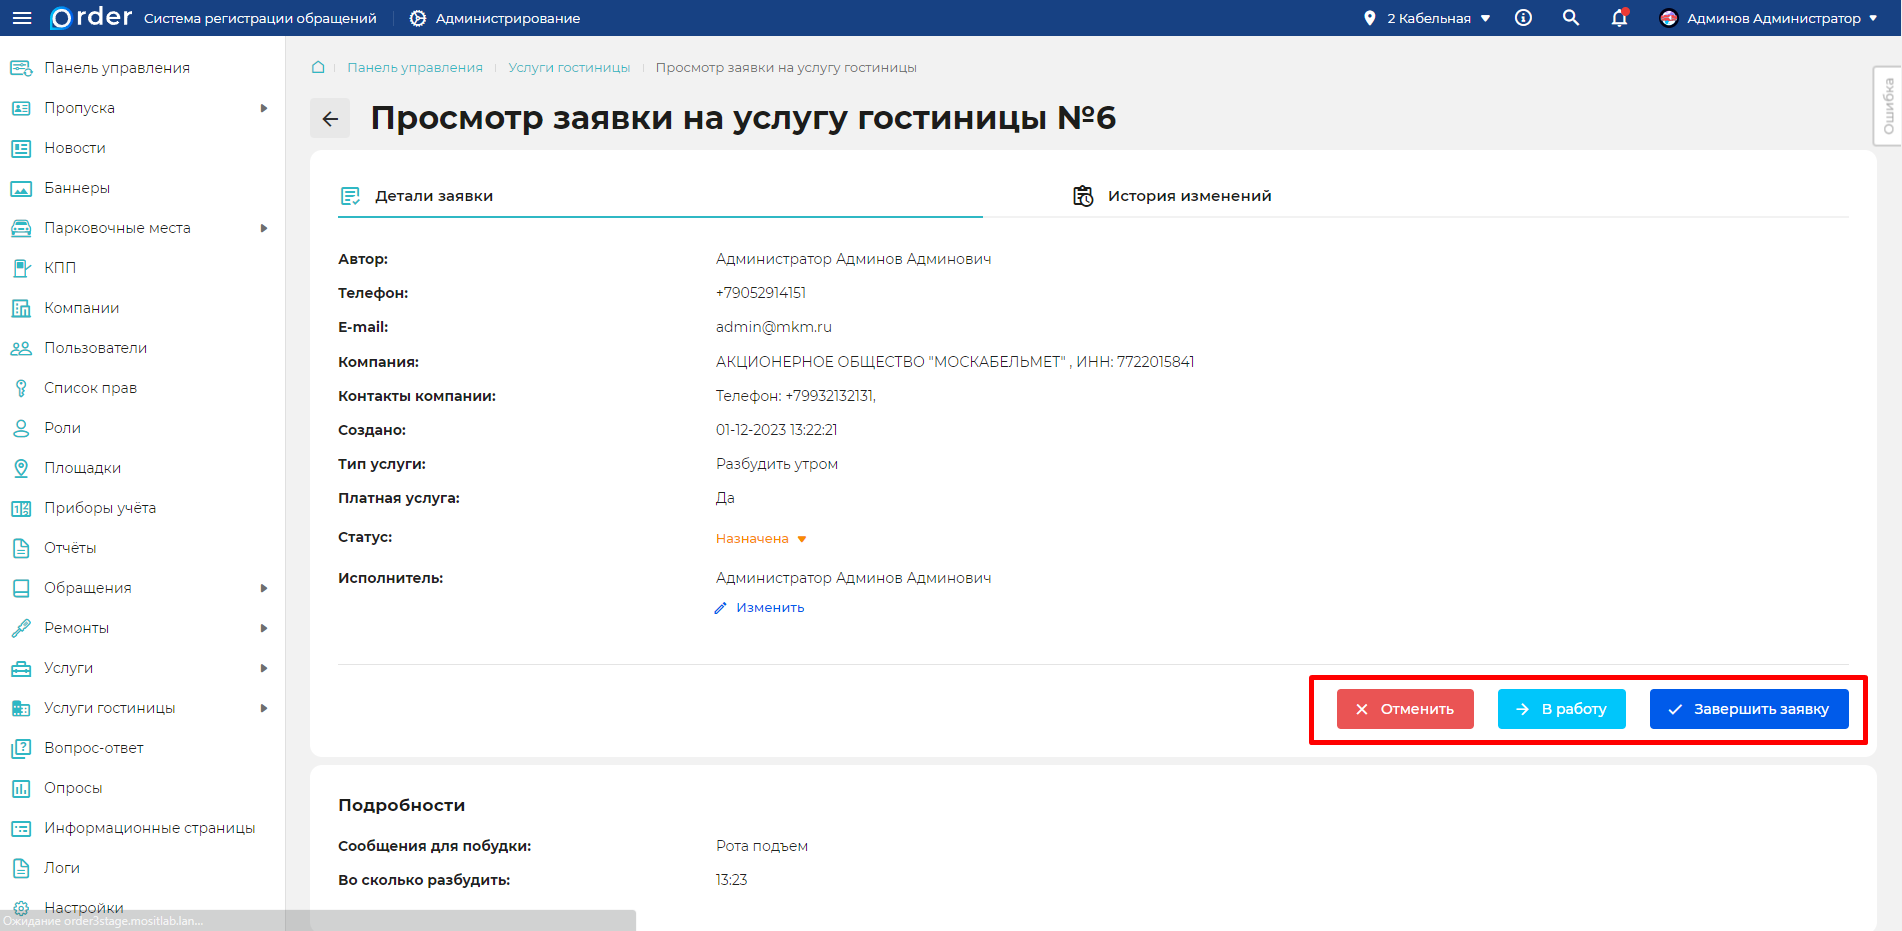Click the search magnifier icon

click(x=1570, y=17)
